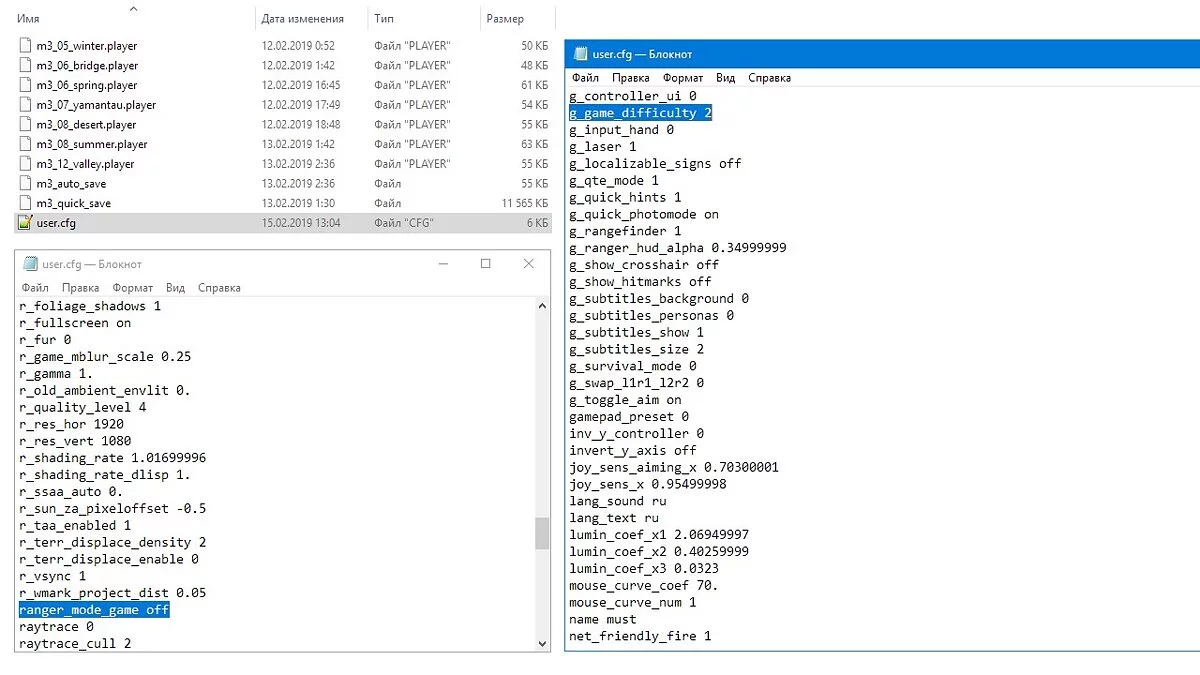This screenshot has width=1200, height=675.
Task: Select the user.cfg file icon in list
Action: [x=26, y=223]
